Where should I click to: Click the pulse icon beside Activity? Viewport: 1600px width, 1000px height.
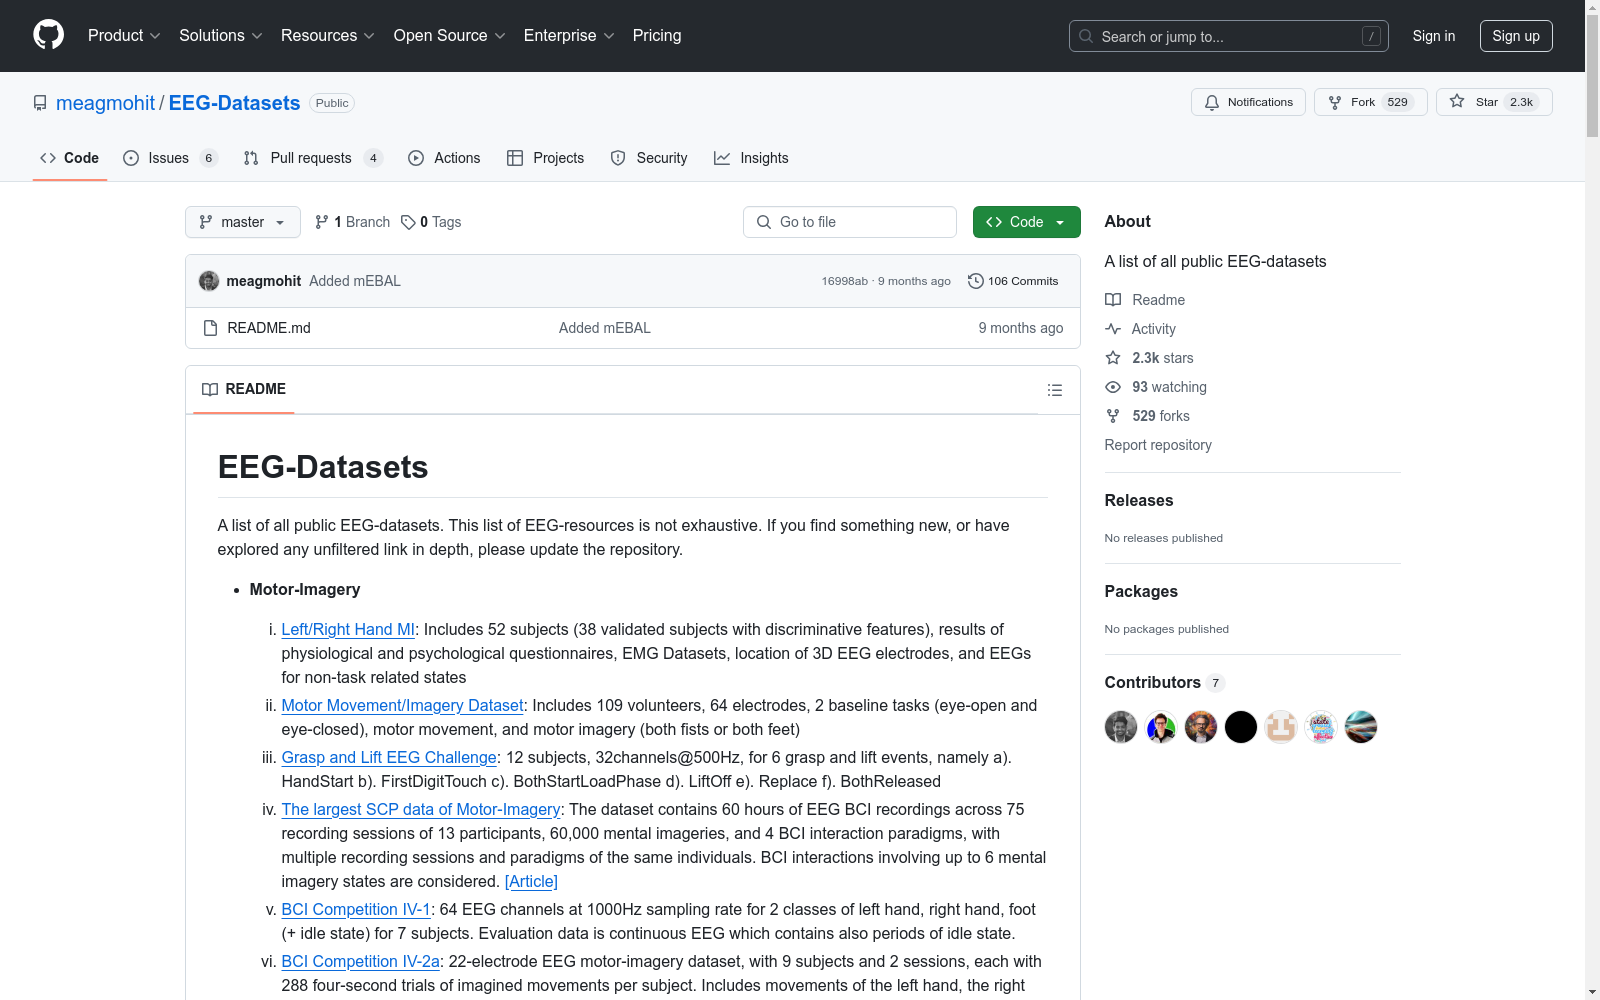pos(1113,329)
